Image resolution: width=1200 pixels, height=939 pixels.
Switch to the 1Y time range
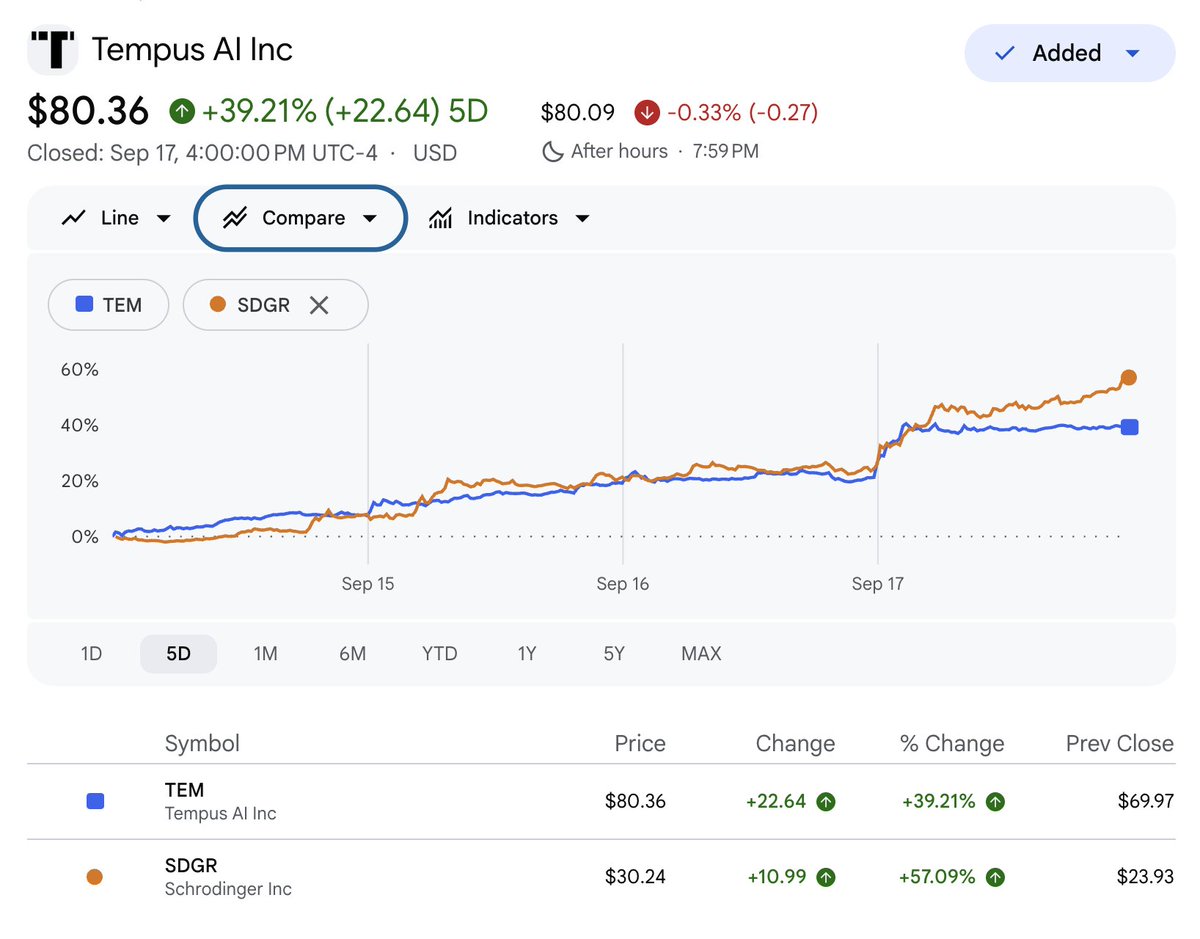tap(527, 654)
